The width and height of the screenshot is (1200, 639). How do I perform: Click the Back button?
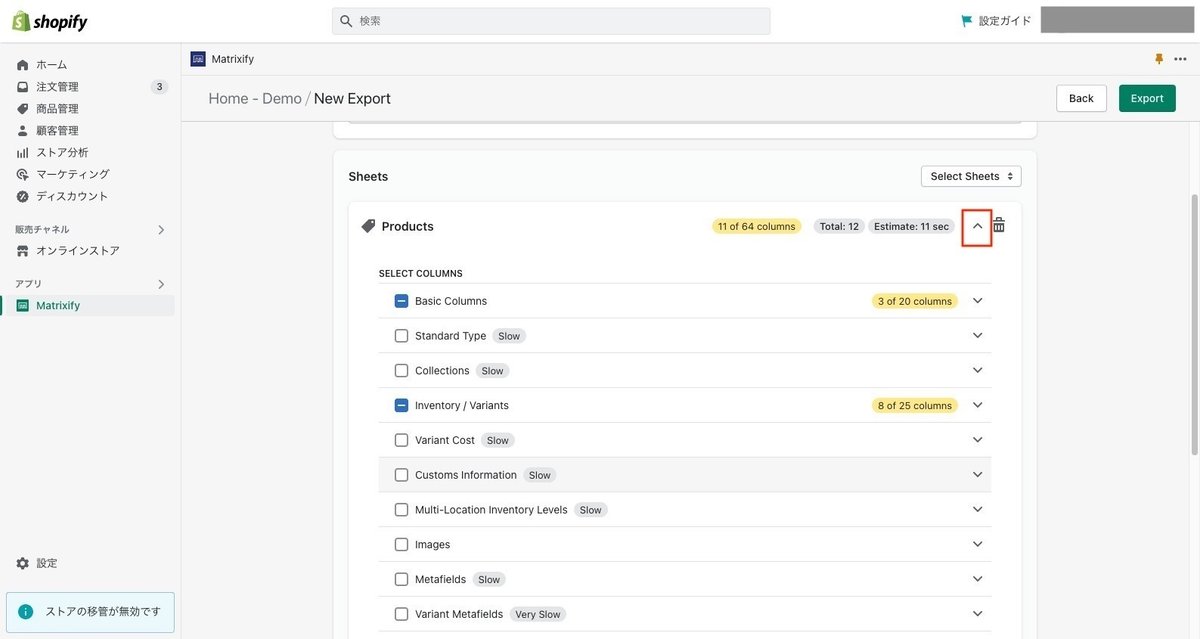click(x=1082, y=96)
